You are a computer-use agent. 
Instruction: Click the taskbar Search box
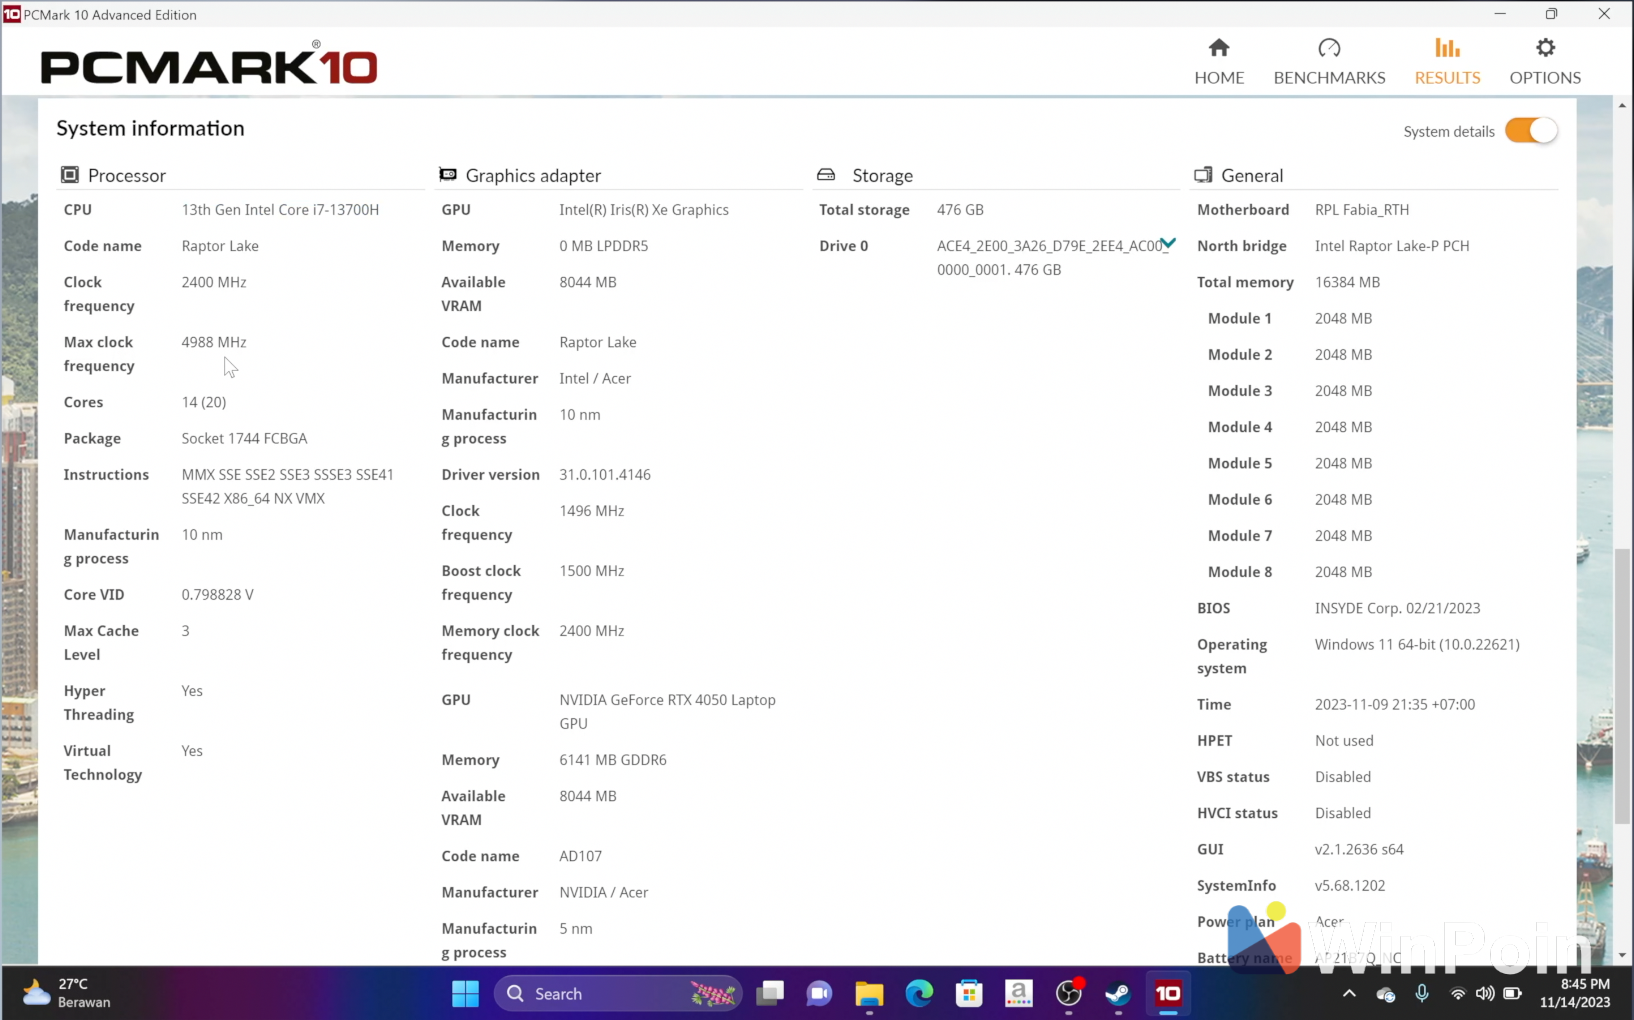tap(618, 994)
